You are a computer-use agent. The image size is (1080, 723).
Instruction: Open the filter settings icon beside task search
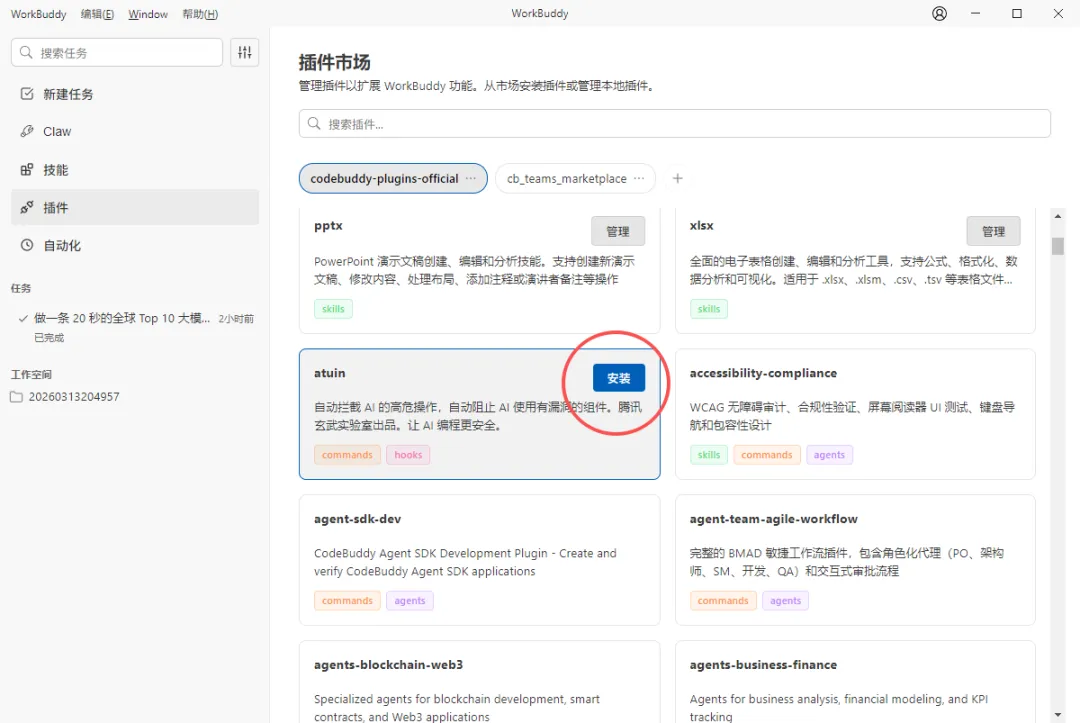point(245,52)
